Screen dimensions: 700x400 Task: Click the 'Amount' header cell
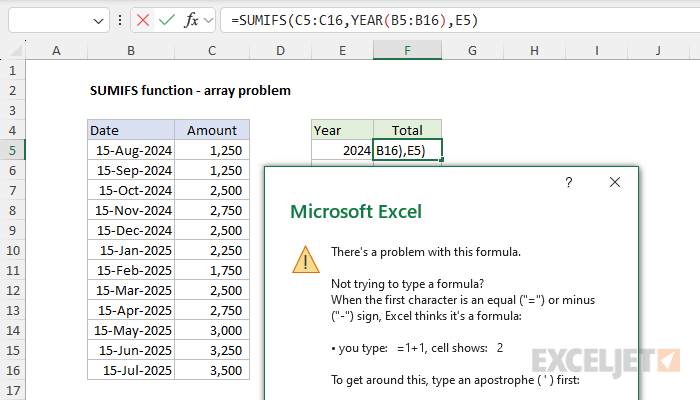tap(212, 130)
